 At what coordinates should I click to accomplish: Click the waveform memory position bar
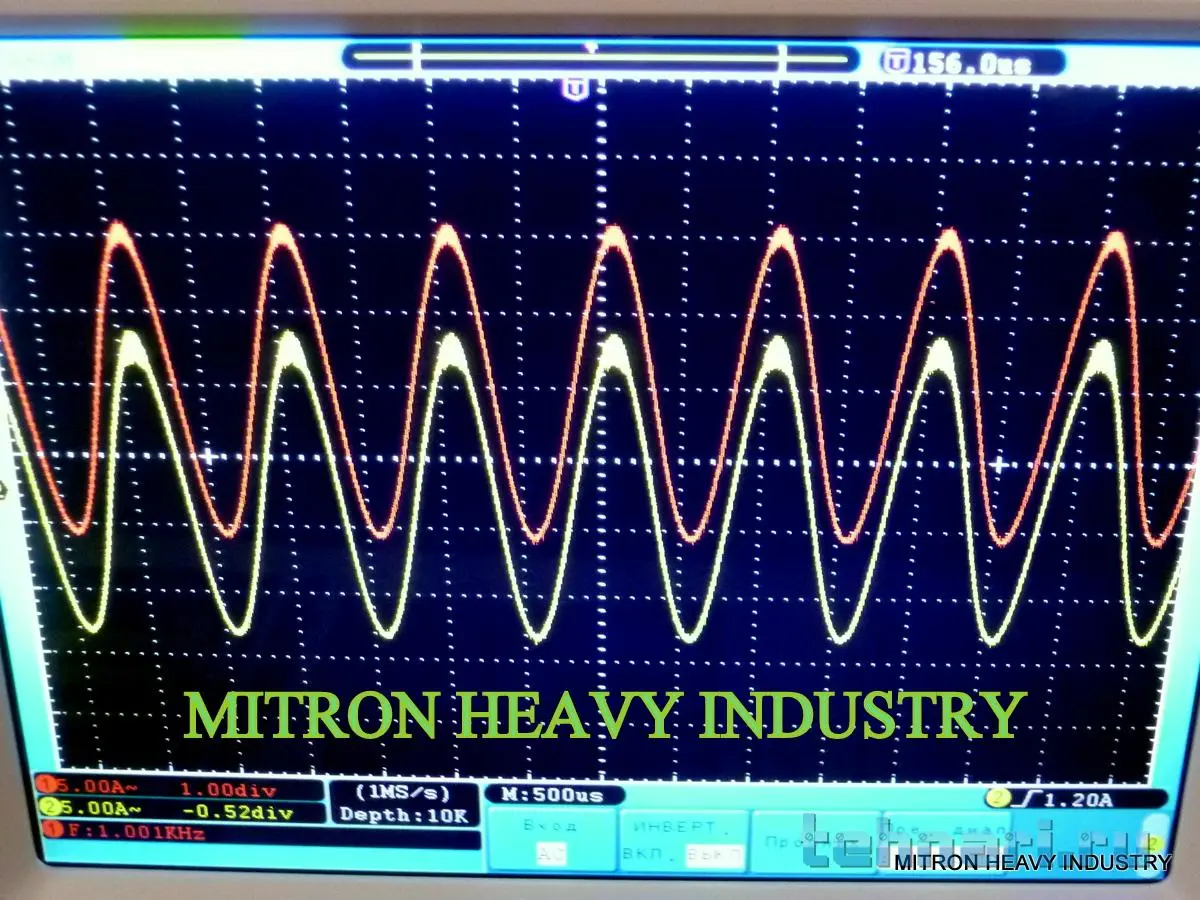click(x=600, y=58)
